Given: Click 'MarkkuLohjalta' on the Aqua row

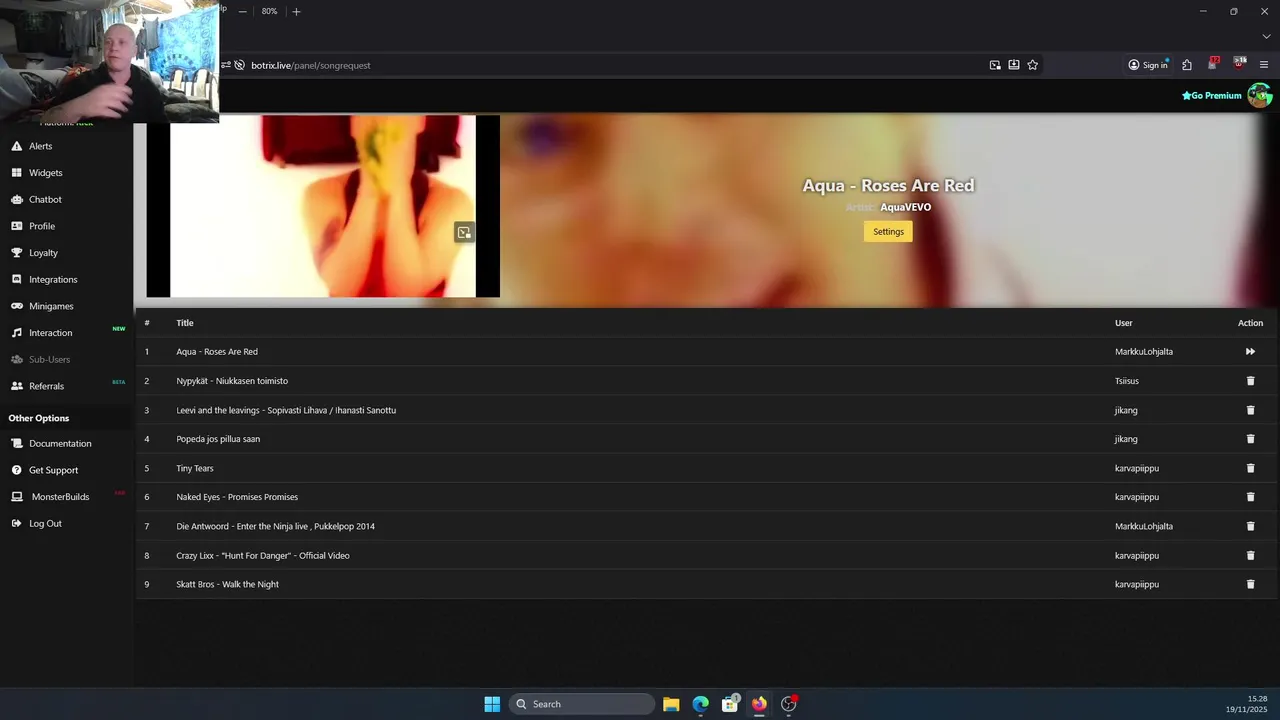Looking at the screenshot, I should tap(1144, 352).
